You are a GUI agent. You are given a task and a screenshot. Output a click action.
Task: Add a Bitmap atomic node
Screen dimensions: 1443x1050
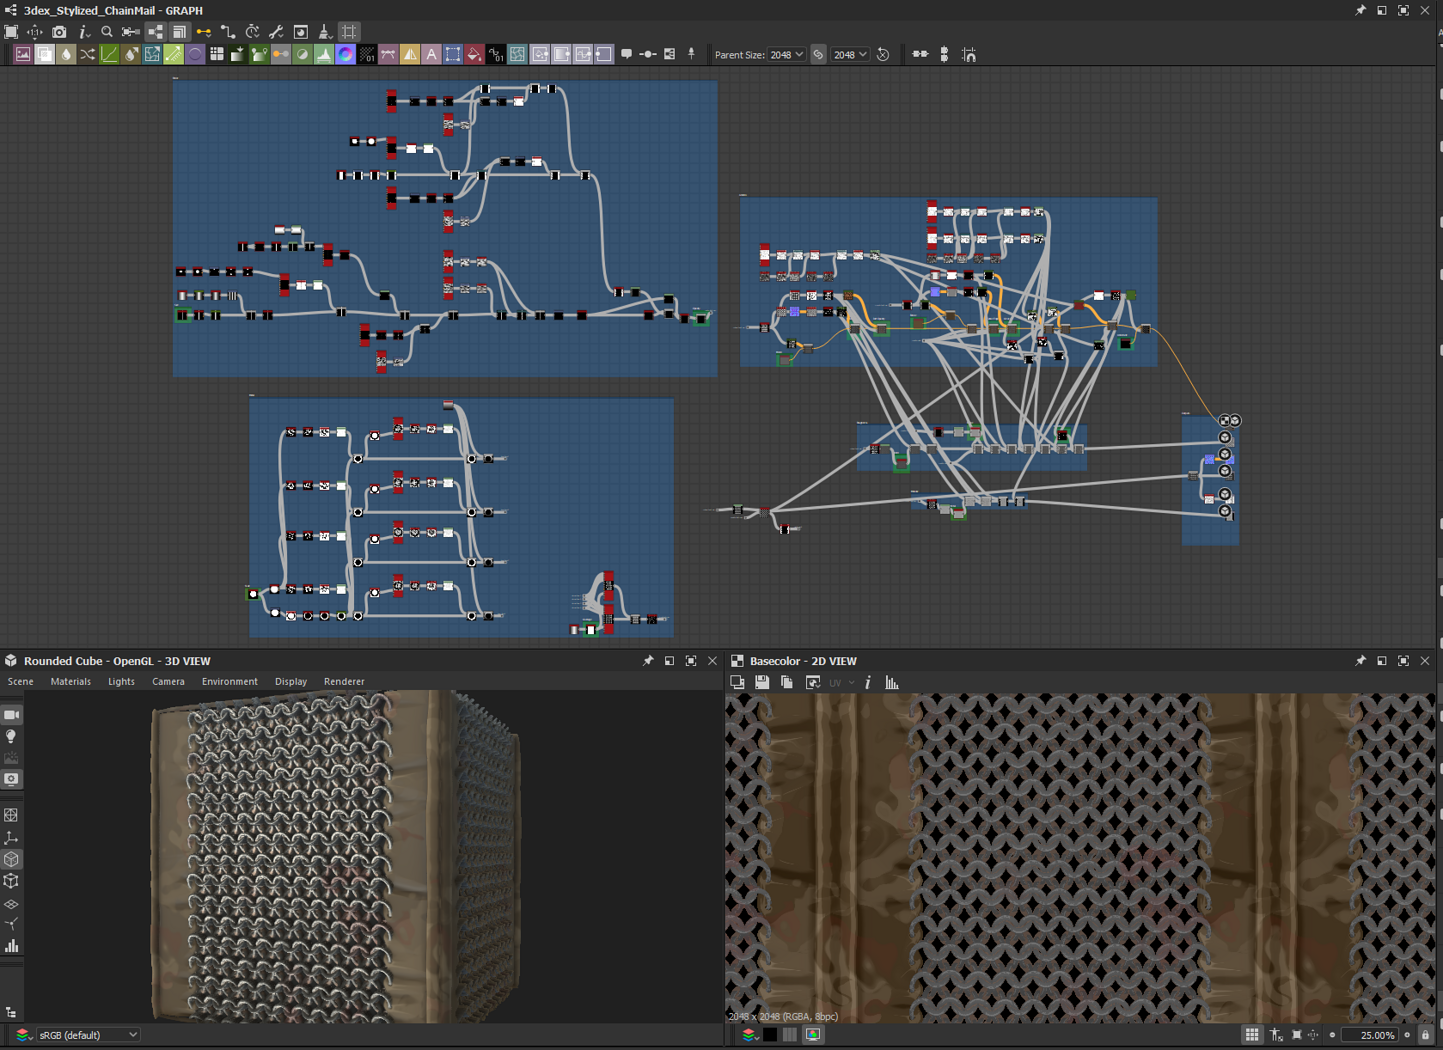[x=23, y=55]
